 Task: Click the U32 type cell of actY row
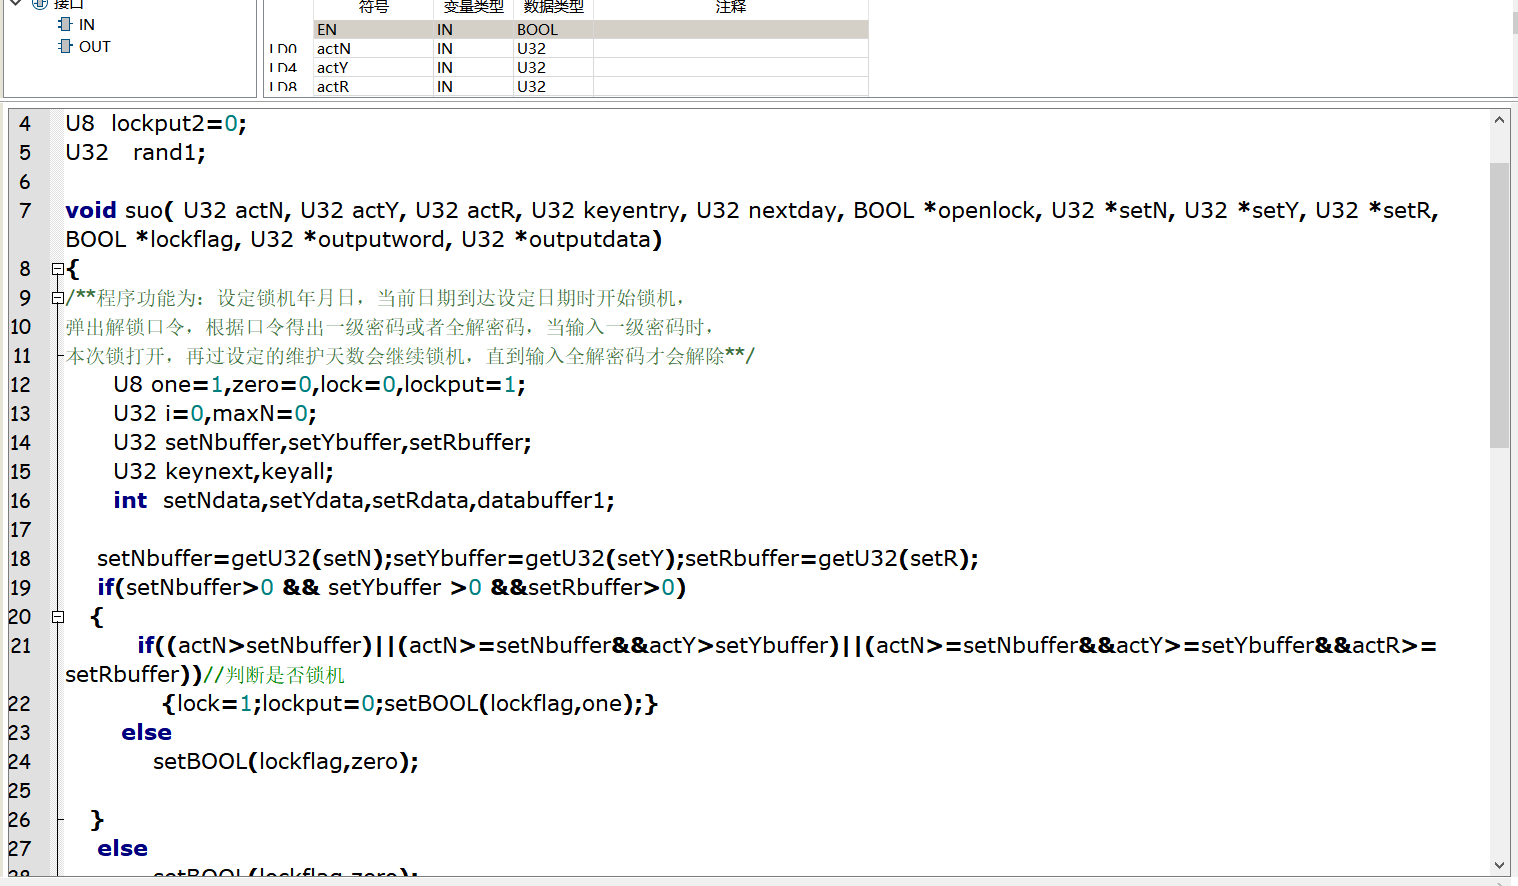tap(553, 68)
